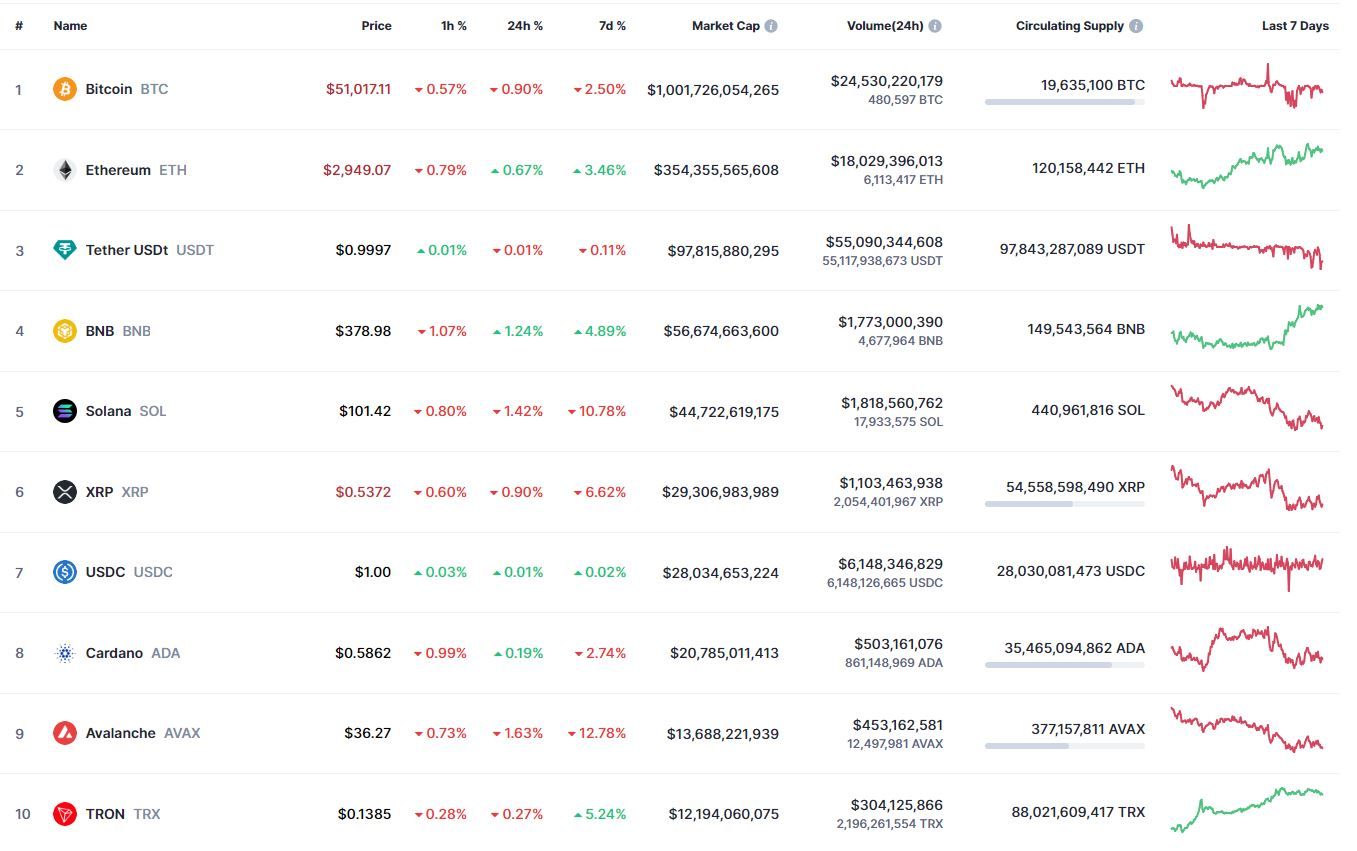Open BNB last 7 days sparkline chart
Viewport: 1357px width, 851px height.
[x=1247, y=327]
